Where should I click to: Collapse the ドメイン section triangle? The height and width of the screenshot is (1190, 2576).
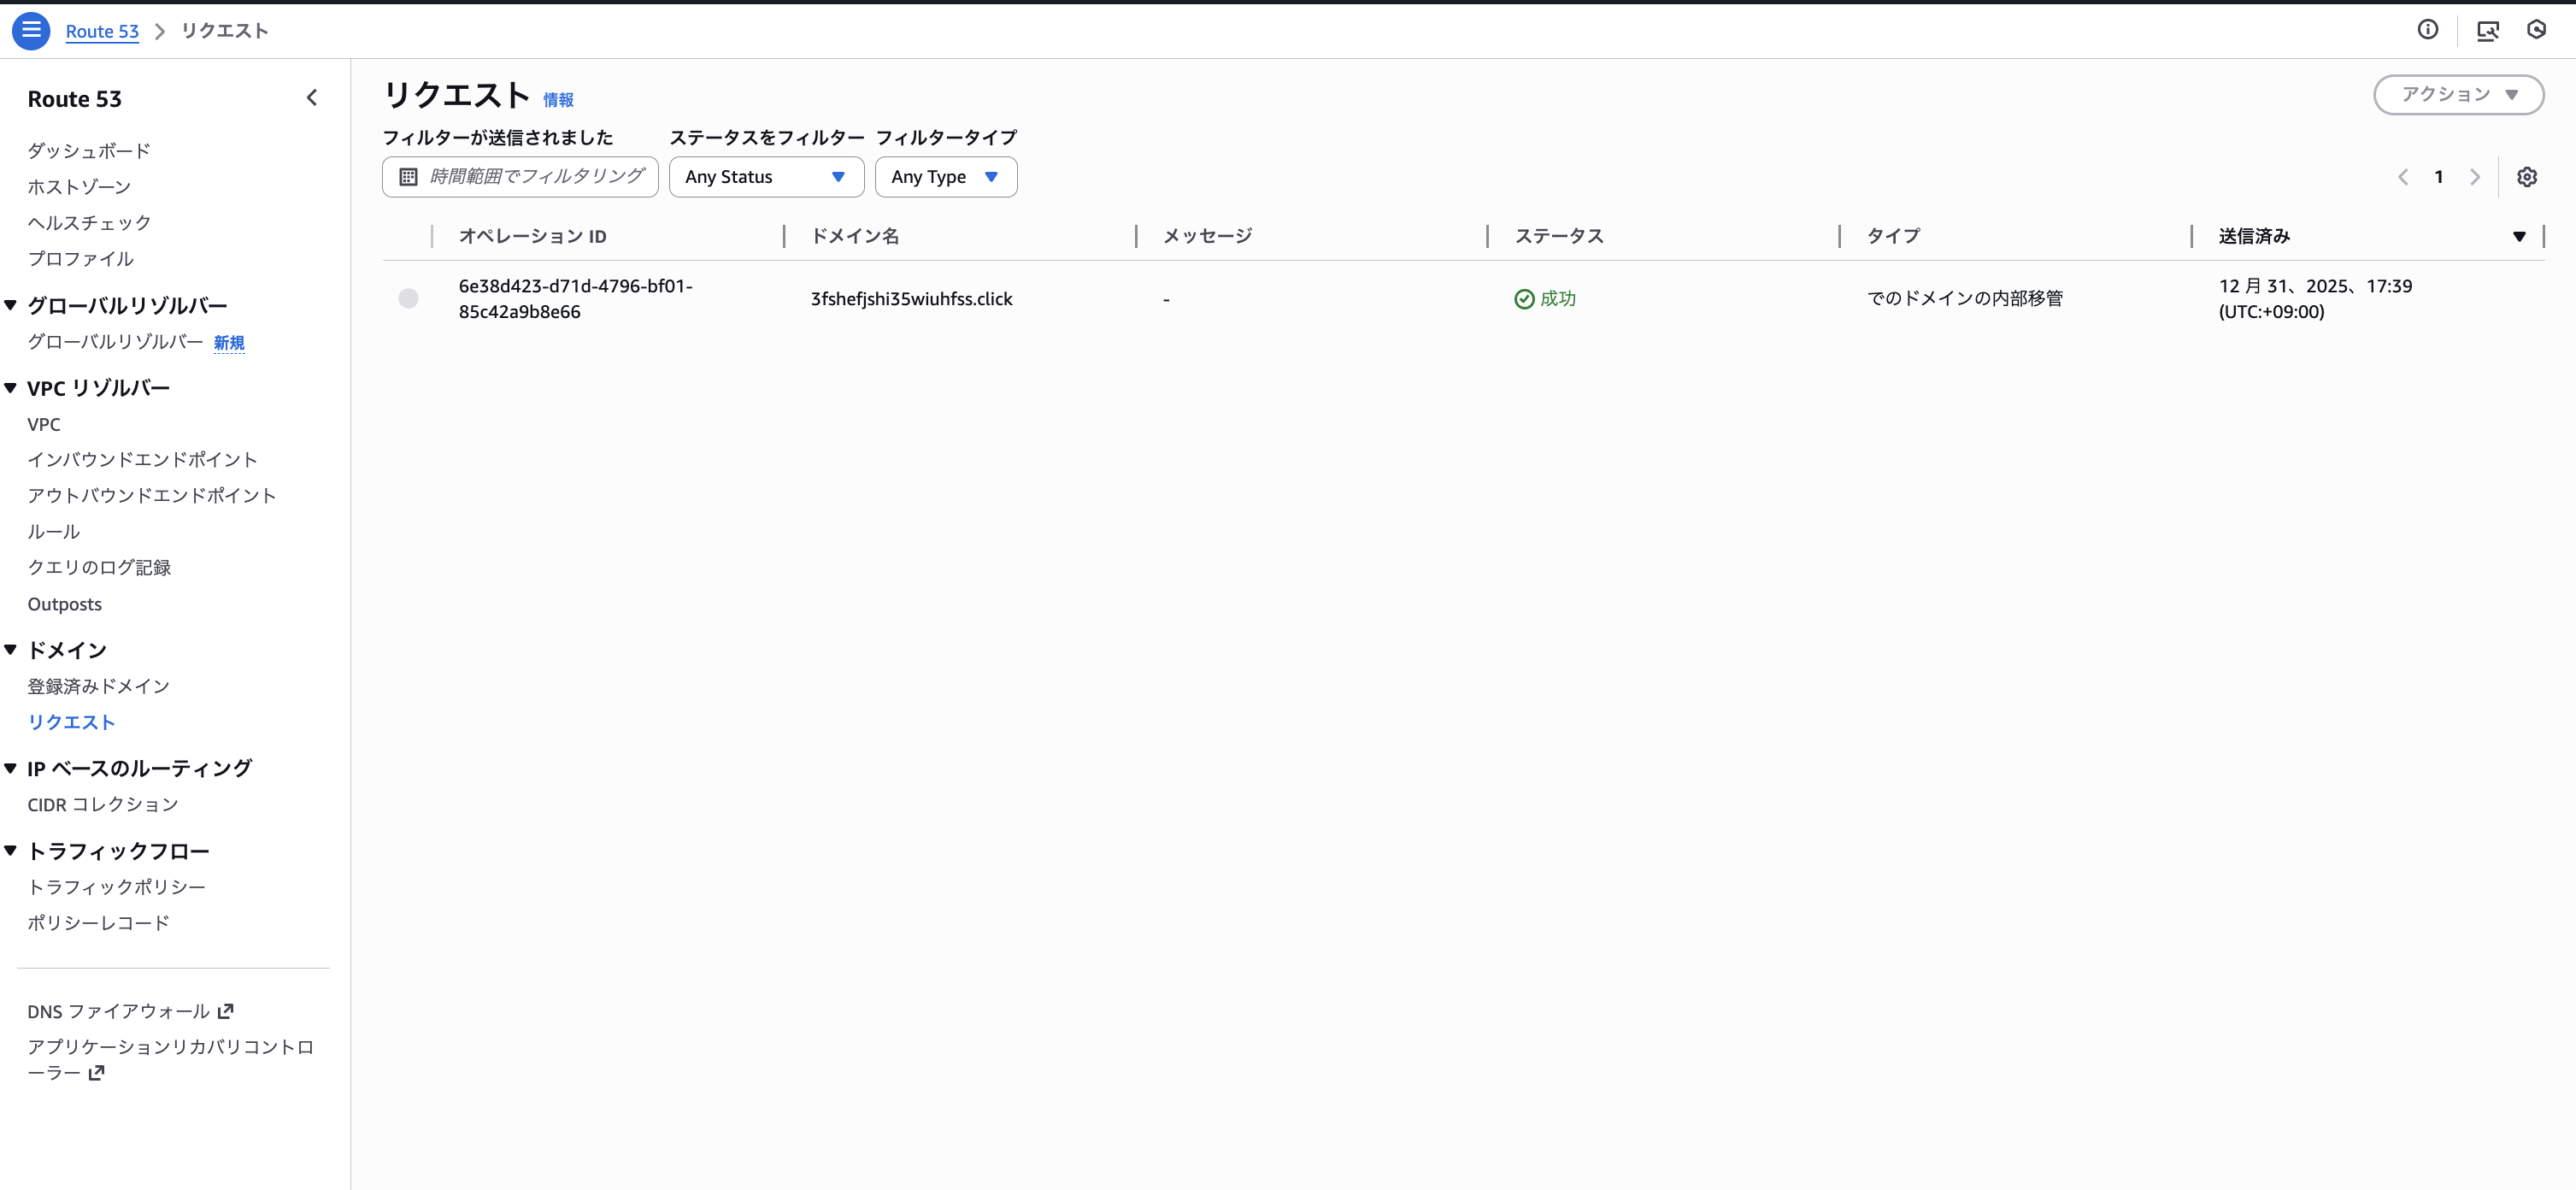(x=10, y=649)
